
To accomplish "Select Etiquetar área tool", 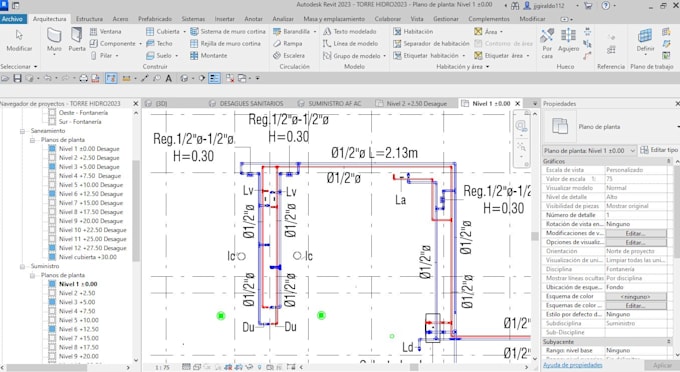I will [x=502, y=55].
